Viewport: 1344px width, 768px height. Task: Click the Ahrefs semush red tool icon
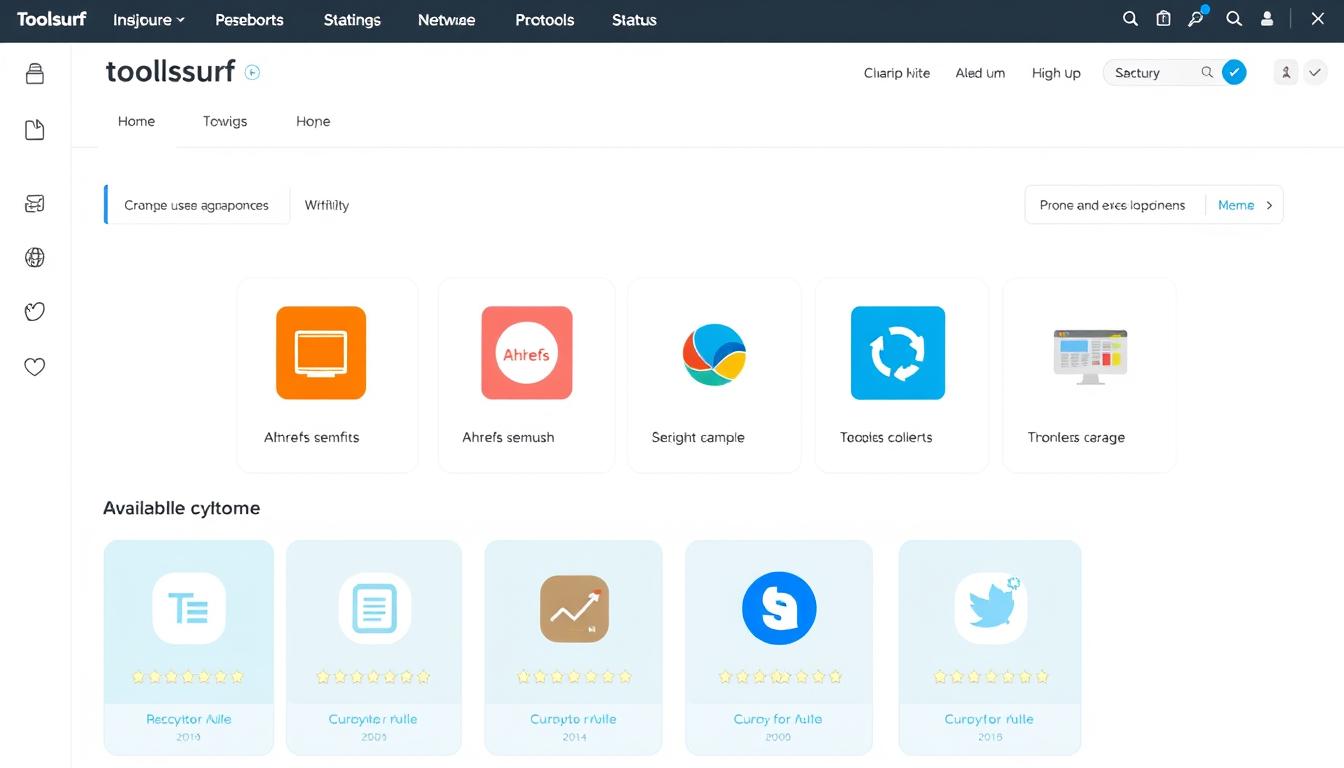[x=526, y=352]
